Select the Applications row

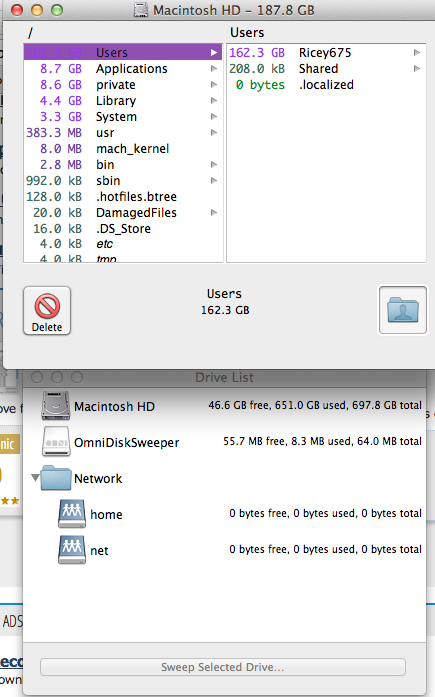tap(123, 68)
